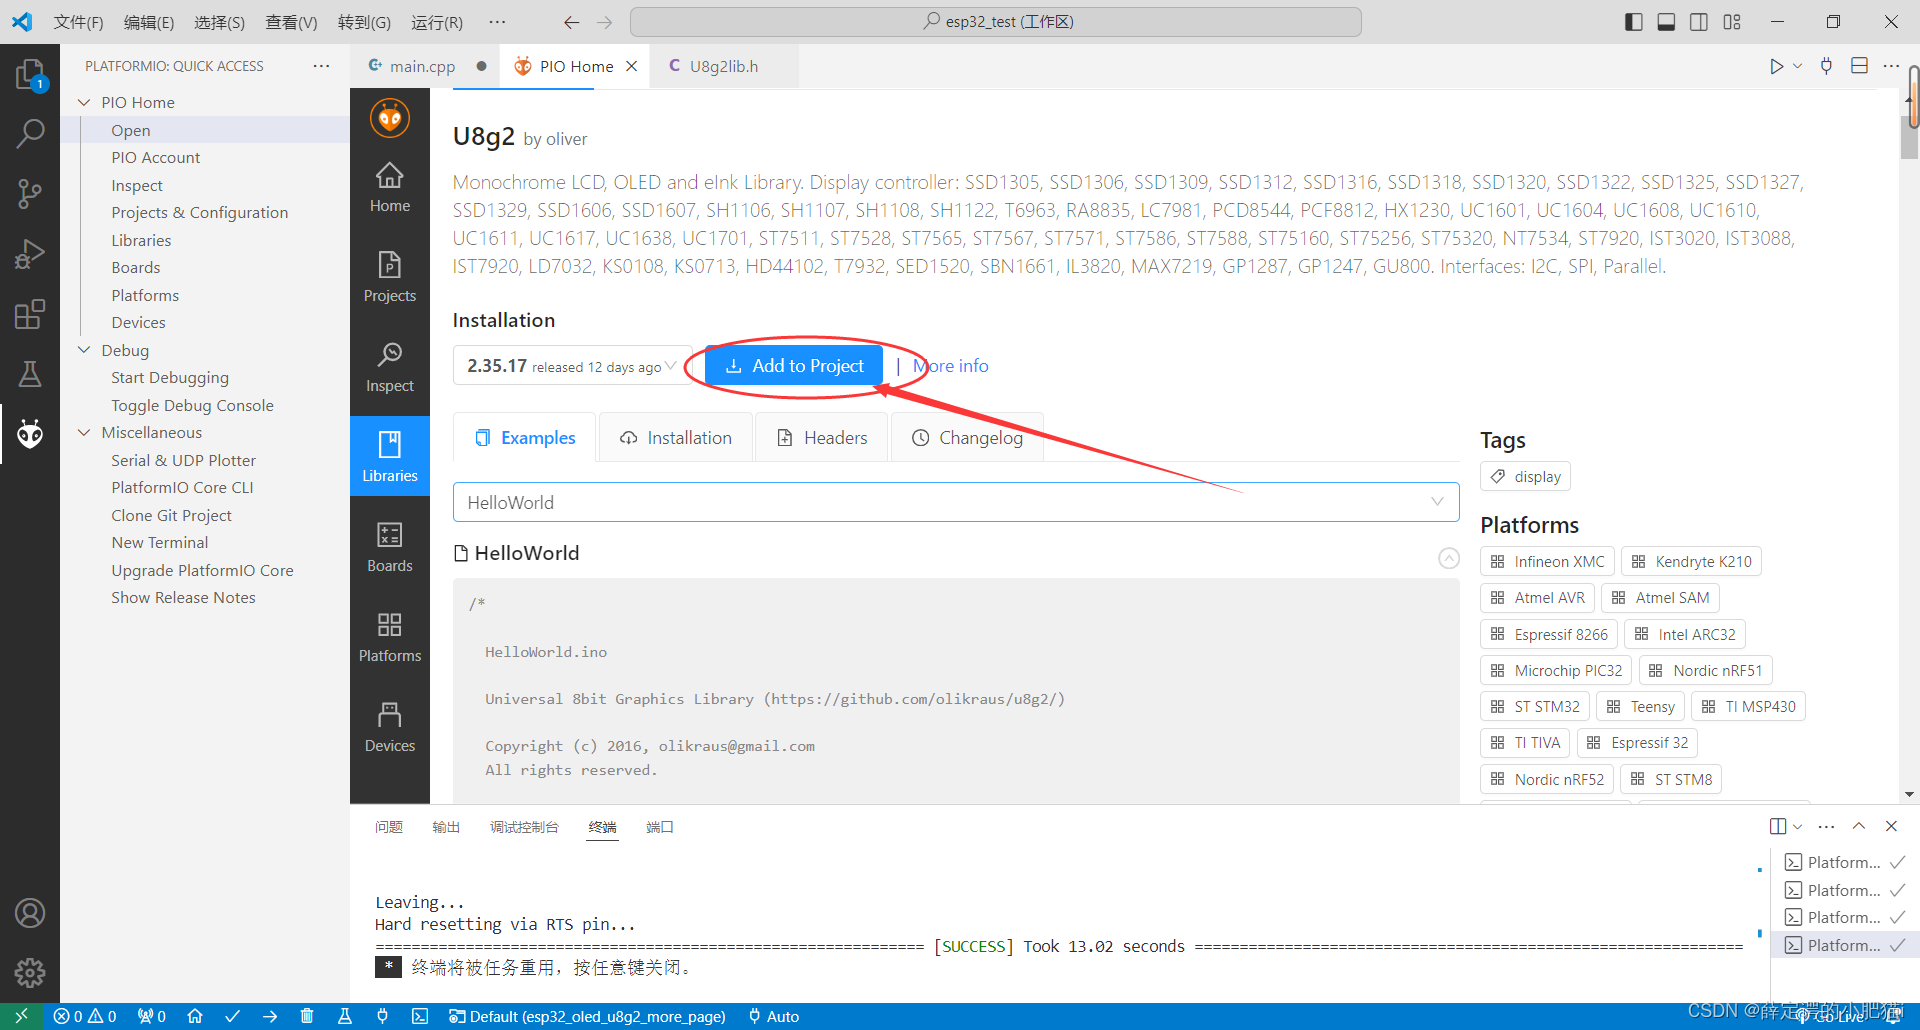
Task: Open Boards in the PIO Home sidebar
Action: (x=390, y=547)
